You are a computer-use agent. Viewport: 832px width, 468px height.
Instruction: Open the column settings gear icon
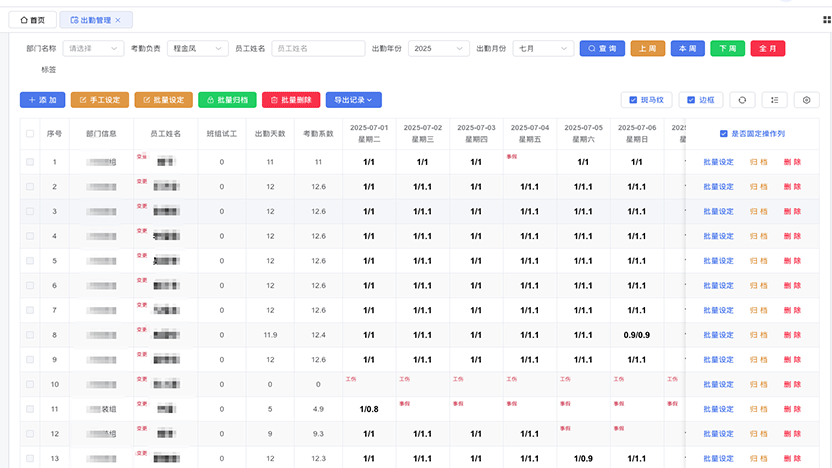(806, 100)
